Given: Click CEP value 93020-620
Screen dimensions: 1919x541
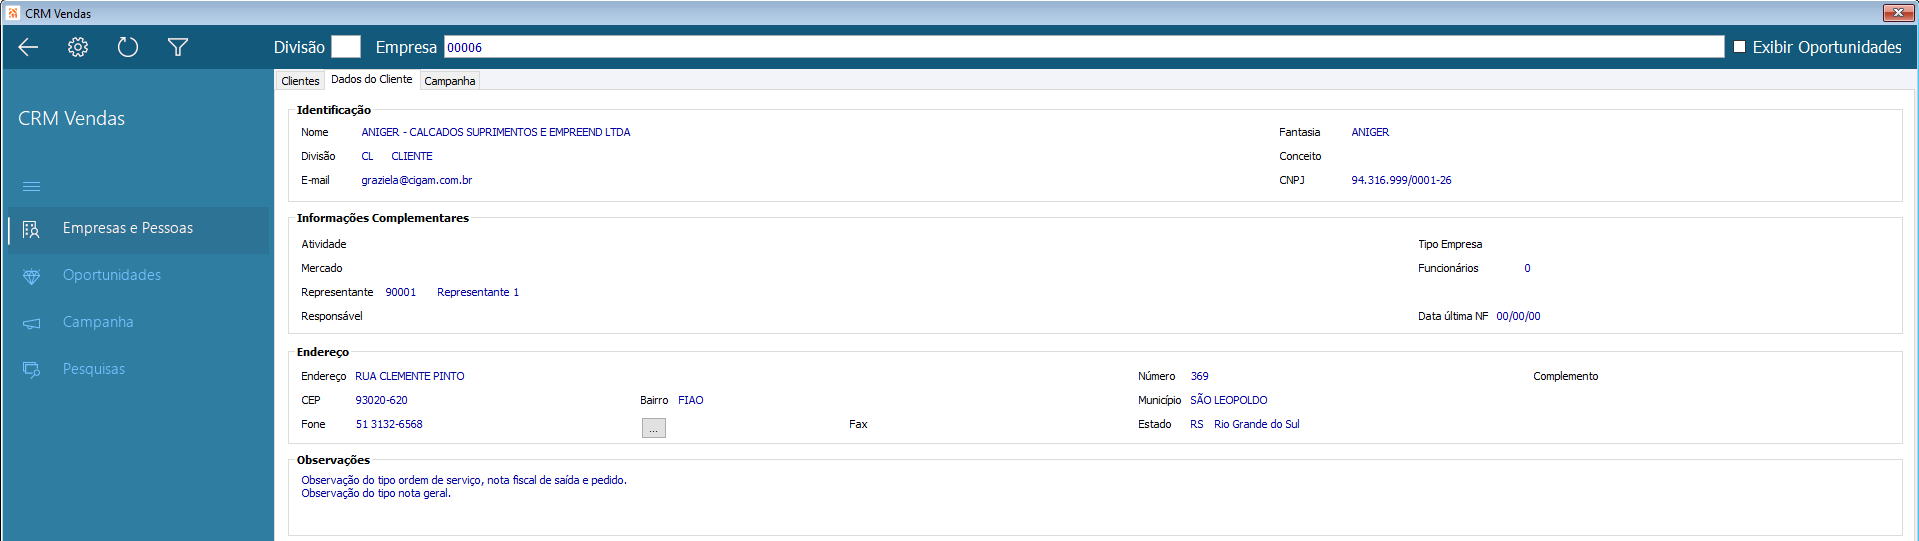Looking at the screenshot, I should [381, 401].
